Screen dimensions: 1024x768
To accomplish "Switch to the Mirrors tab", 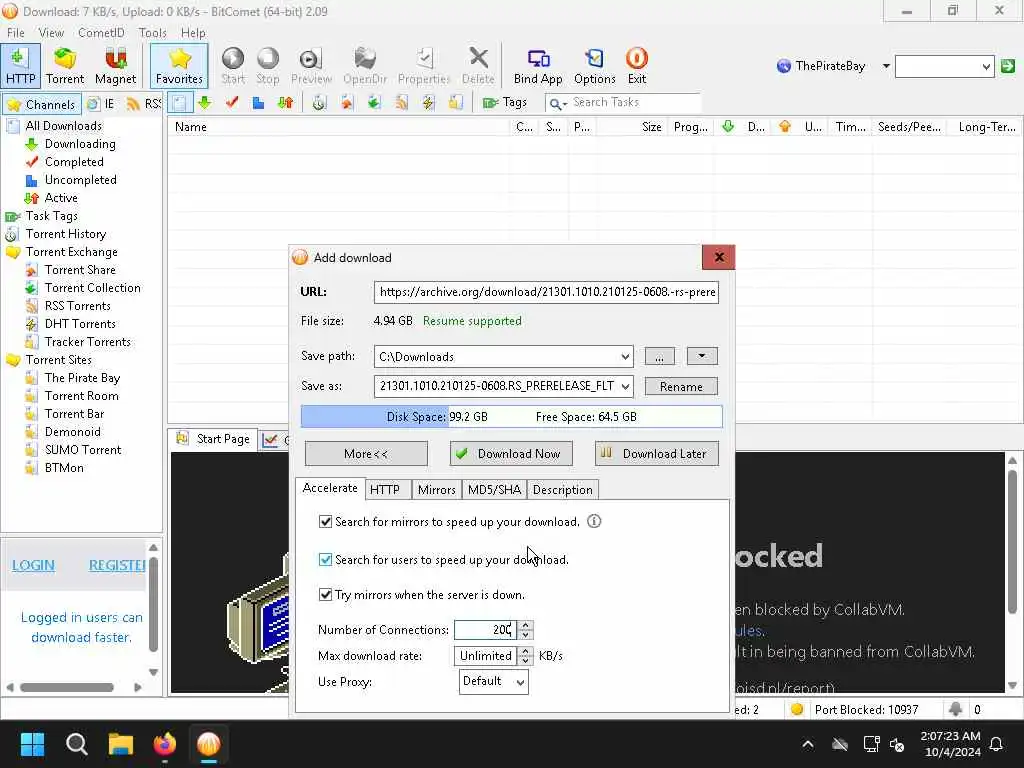I will pos(436,490).
